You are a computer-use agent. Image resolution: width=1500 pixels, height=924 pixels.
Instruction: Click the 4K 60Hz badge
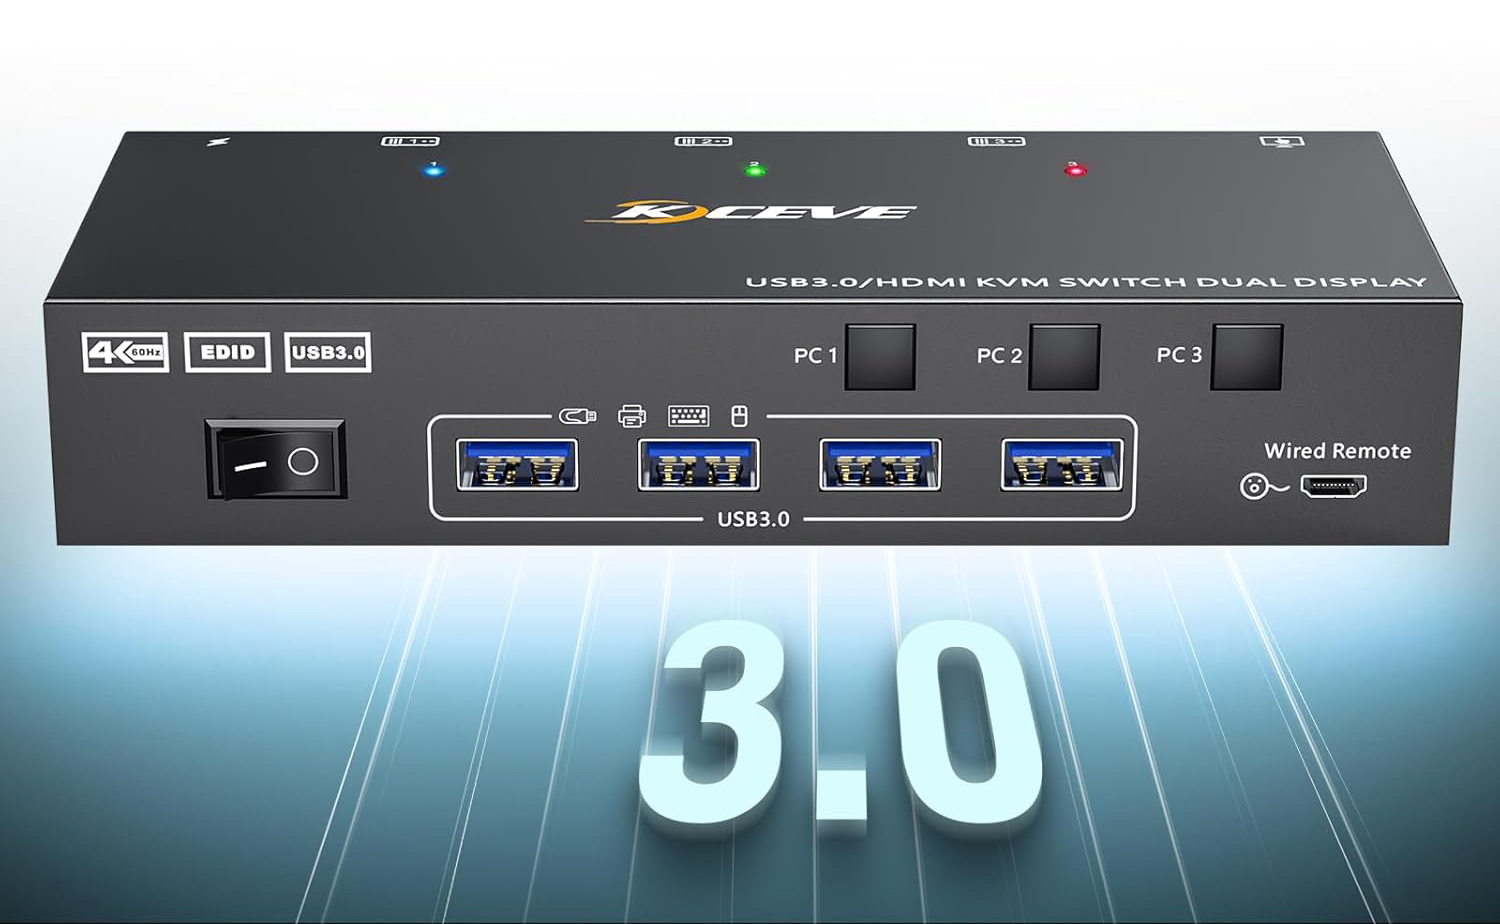point(126,352)
